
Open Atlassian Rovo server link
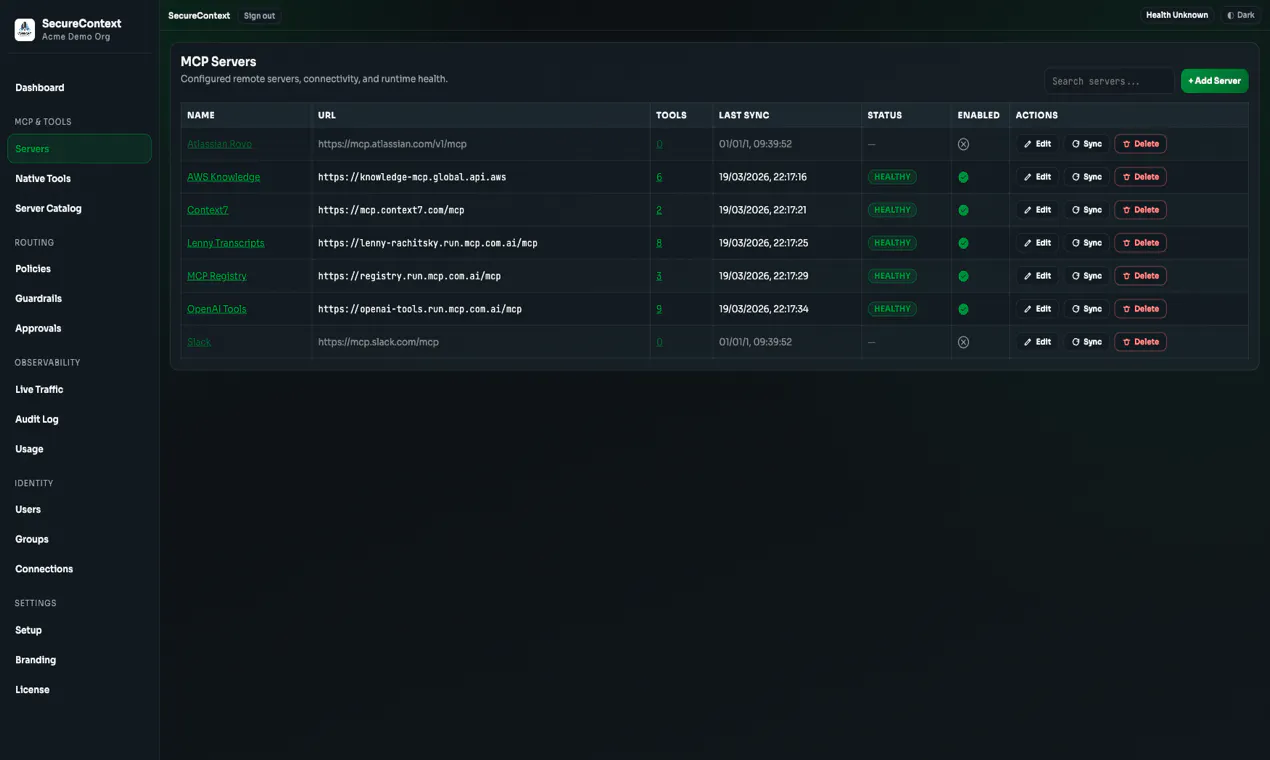[219, 144]
